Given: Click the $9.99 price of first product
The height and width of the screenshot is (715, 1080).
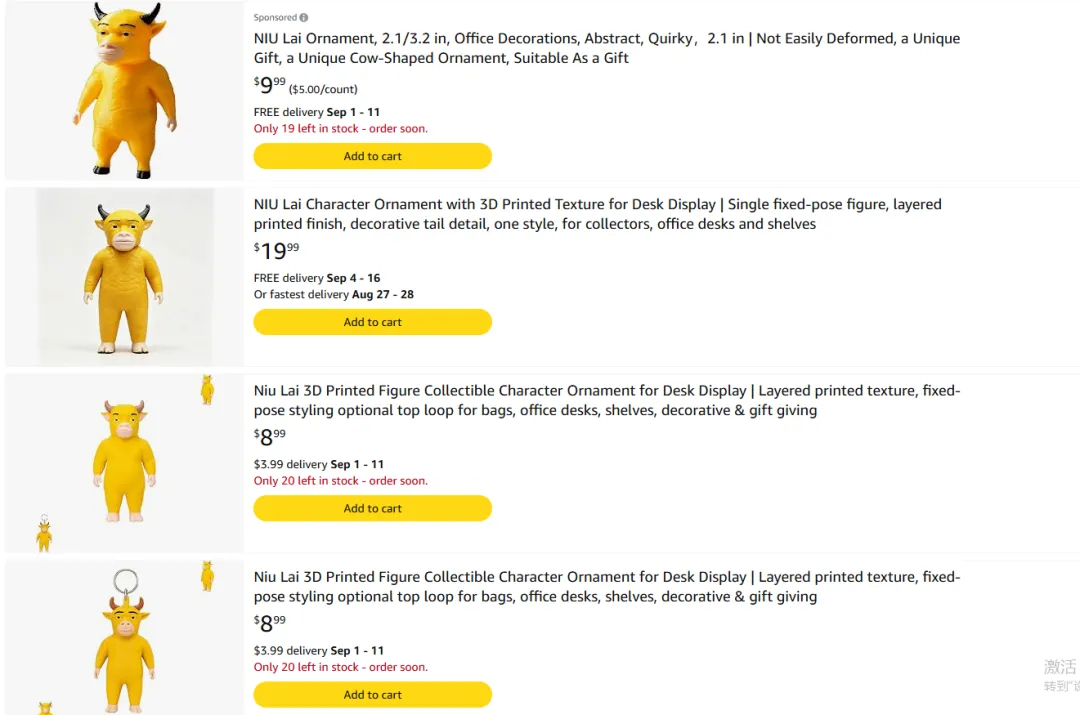Looking at the screenshot, I should tap(269, 85).
